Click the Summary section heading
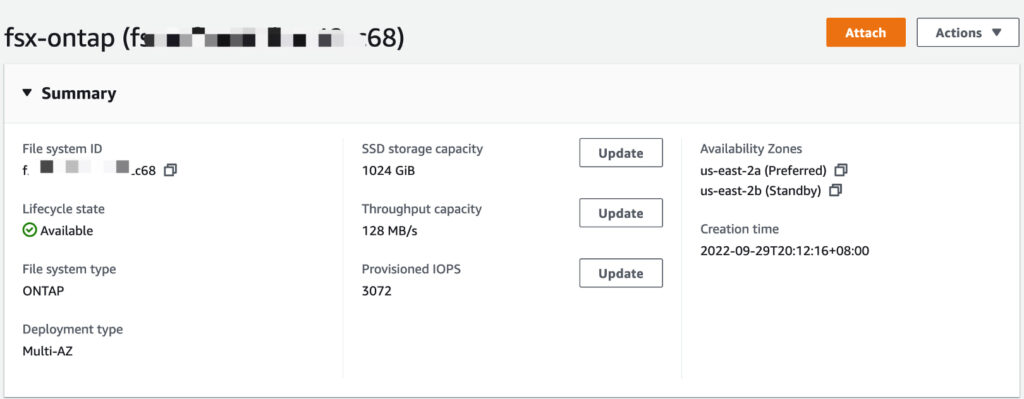 pyautogui.click(x=79, y=93)
